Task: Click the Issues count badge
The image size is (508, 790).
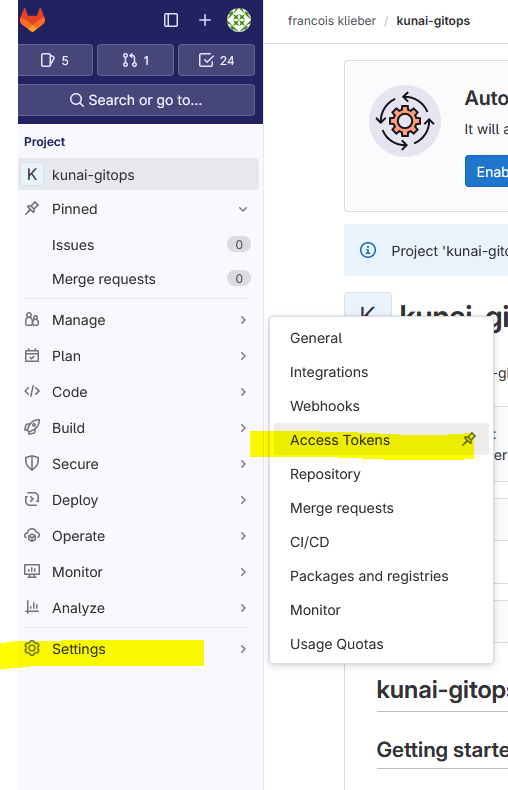Action: pos(239,244)
